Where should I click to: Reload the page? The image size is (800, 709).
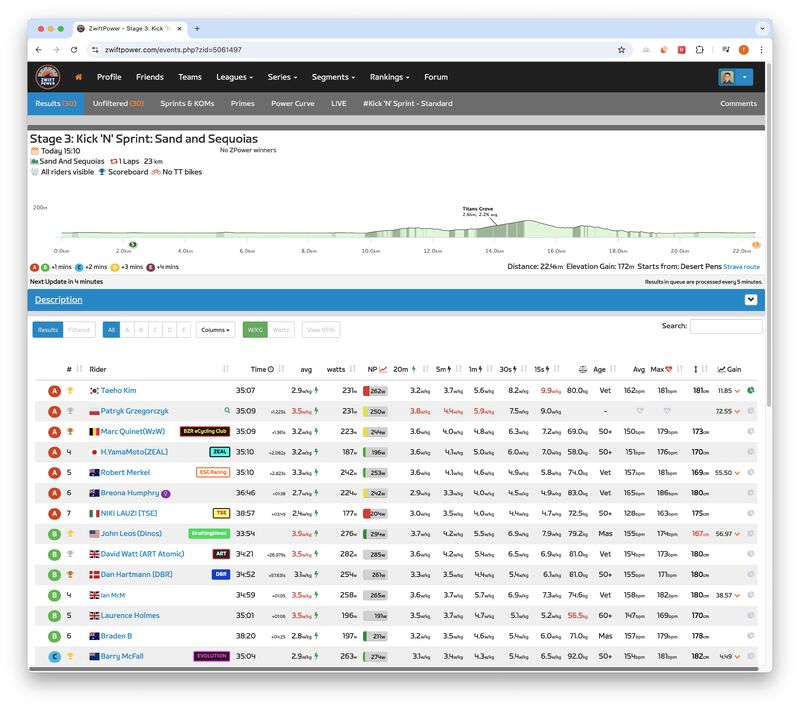pos(74,49)
